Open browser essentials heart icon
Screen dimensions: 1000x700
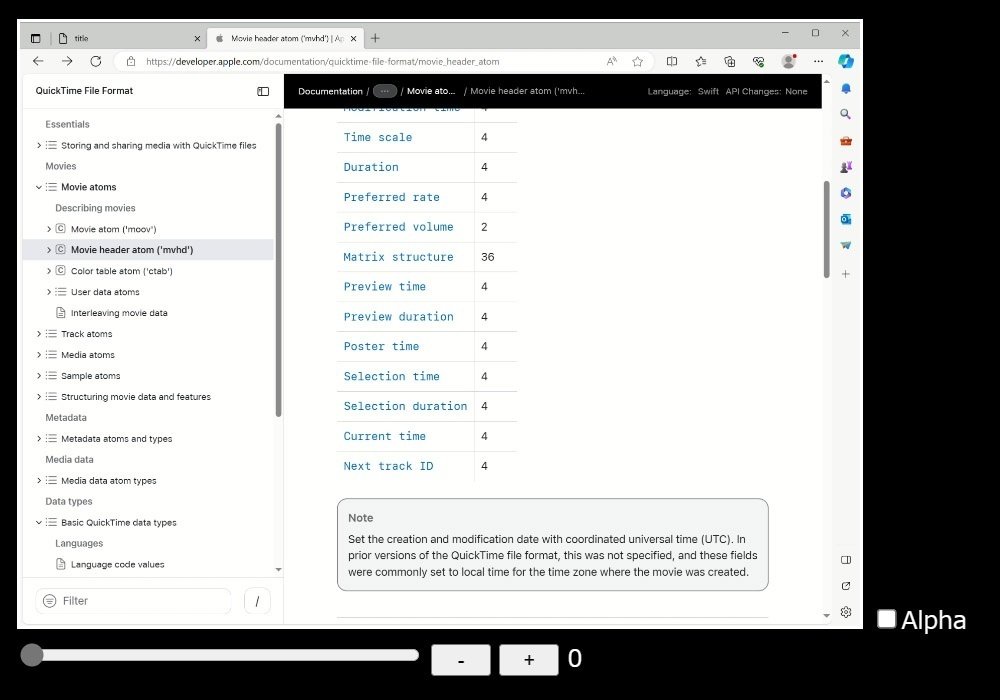(758, 61)
